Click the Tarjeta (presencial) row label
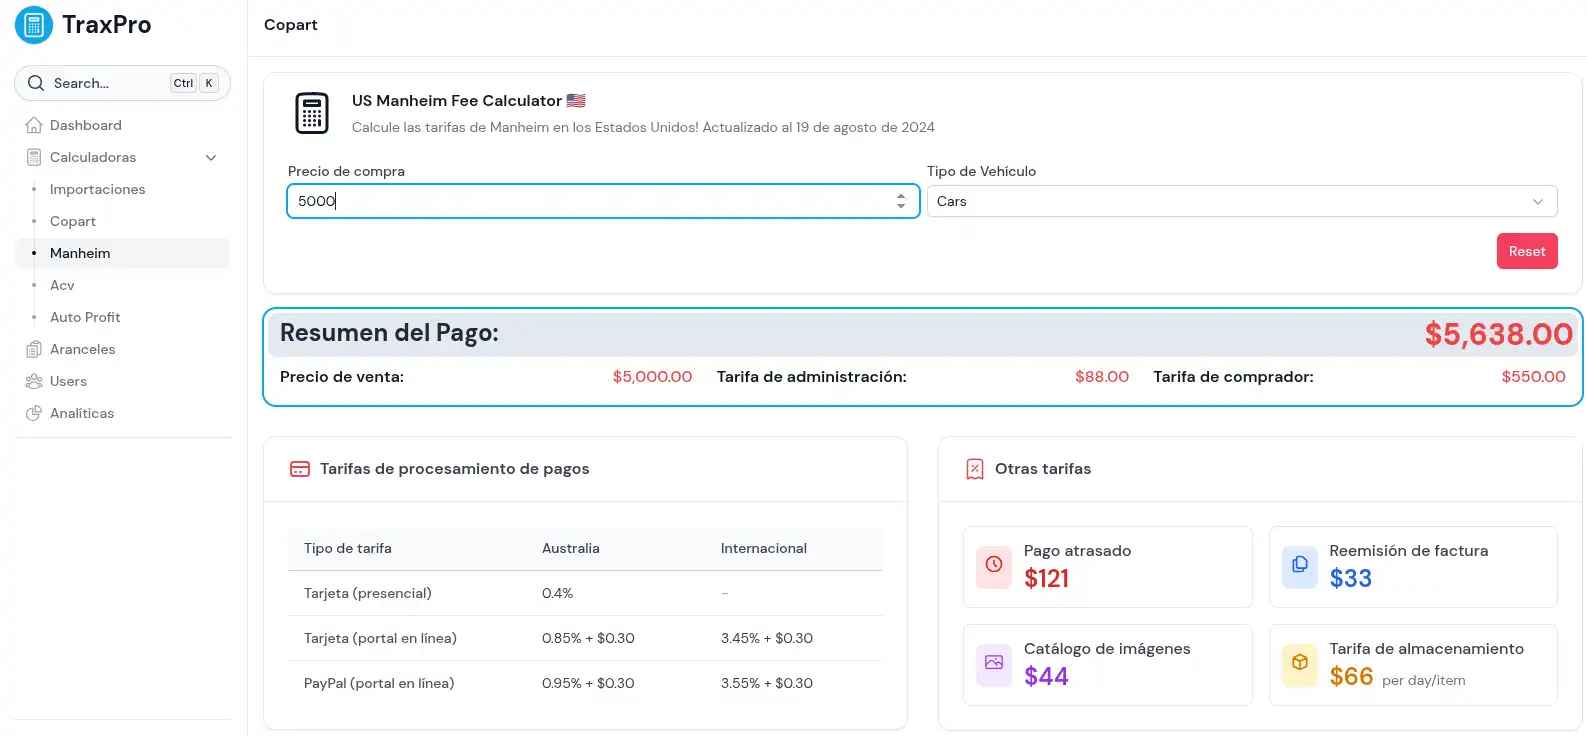This screenshot has height=736, width=1587. (368, 593)
